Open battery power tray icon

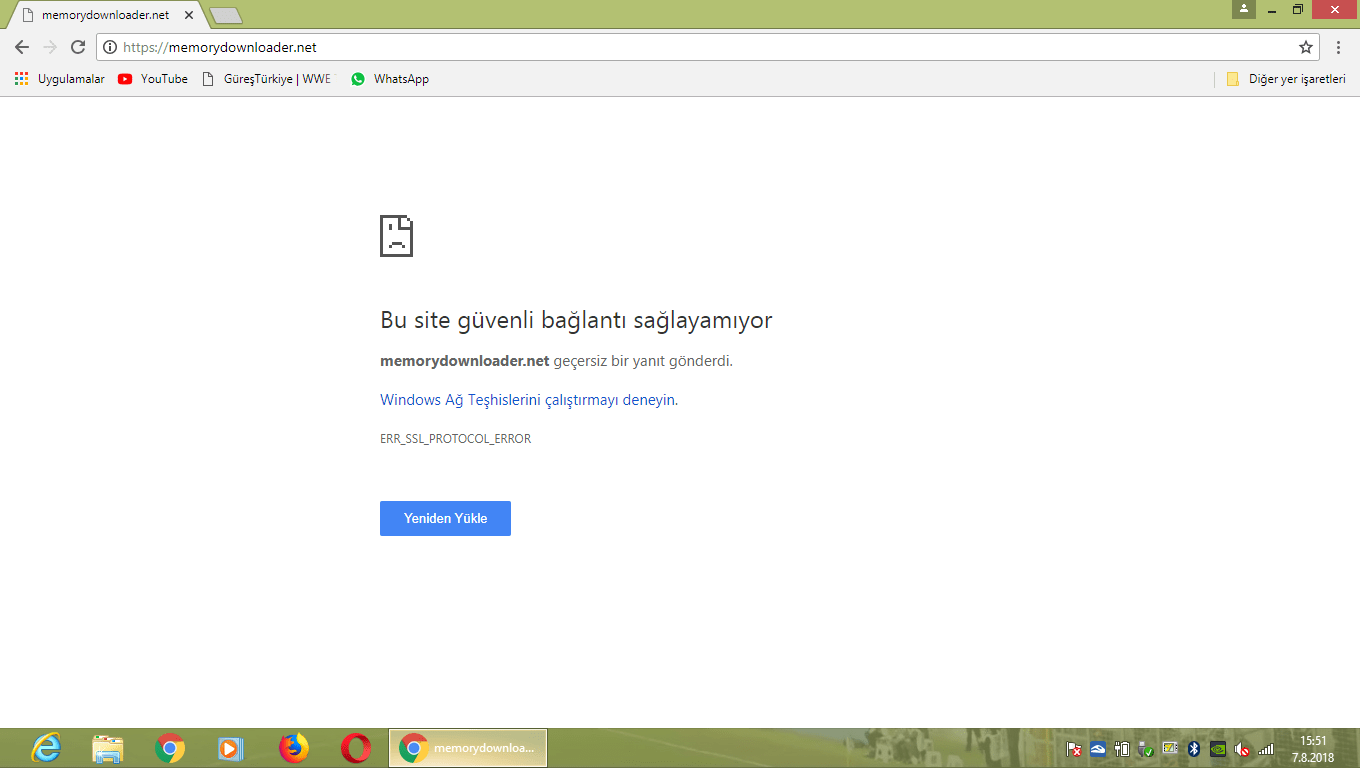pyautogui.click(x=1122, y=748)
